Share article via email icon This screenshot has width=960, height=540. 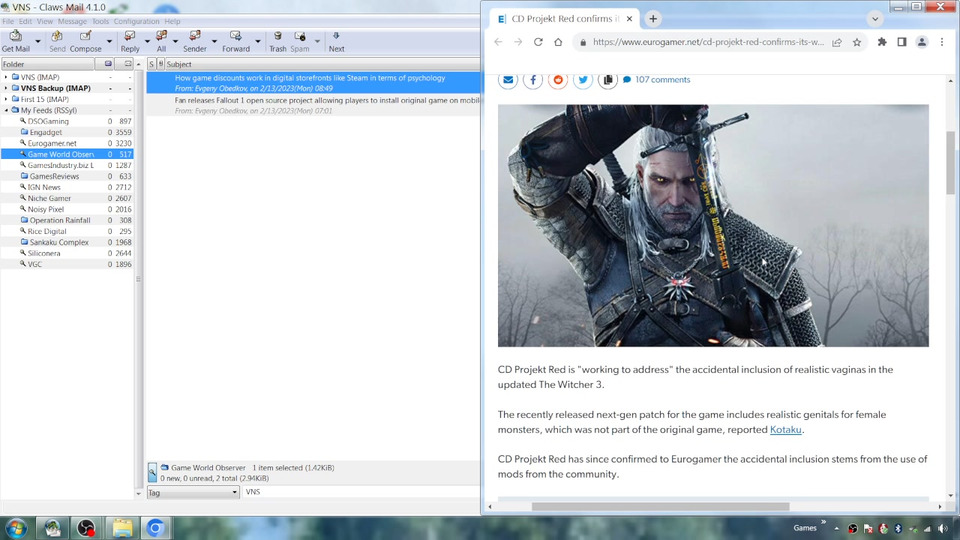508,80
